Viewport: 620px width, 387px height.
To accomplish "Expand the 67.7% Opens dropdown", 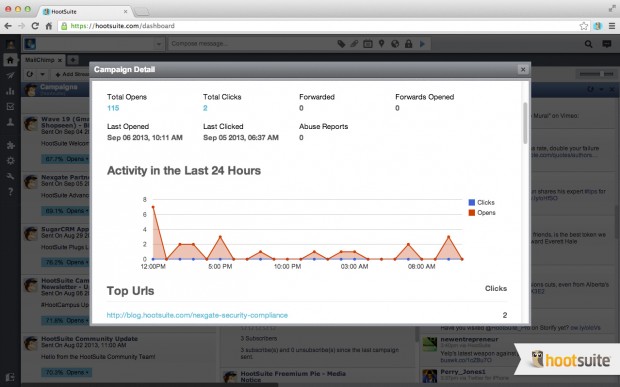I will point(66,159).
